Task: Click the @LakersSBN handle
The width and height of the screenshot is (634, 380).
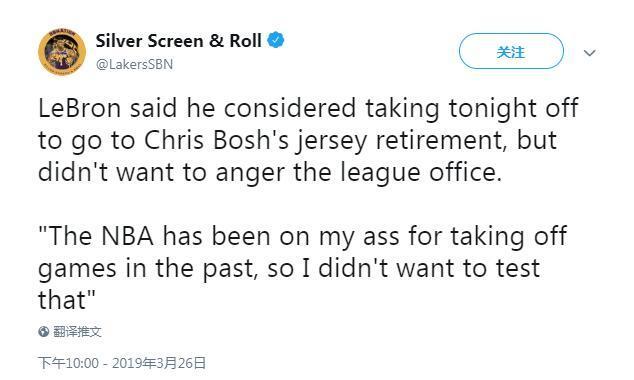Action: coord(134,64)
